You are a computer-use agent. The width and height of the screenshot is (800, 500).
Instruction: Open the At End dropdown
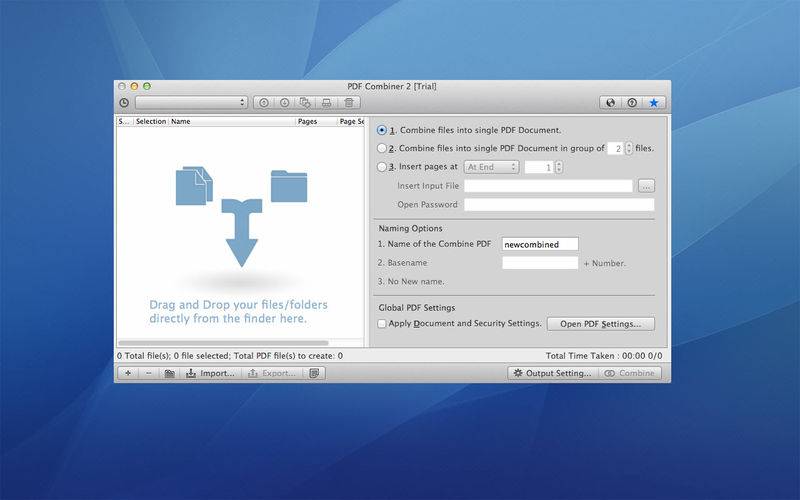pyautogui.click(x=491, y=167)
